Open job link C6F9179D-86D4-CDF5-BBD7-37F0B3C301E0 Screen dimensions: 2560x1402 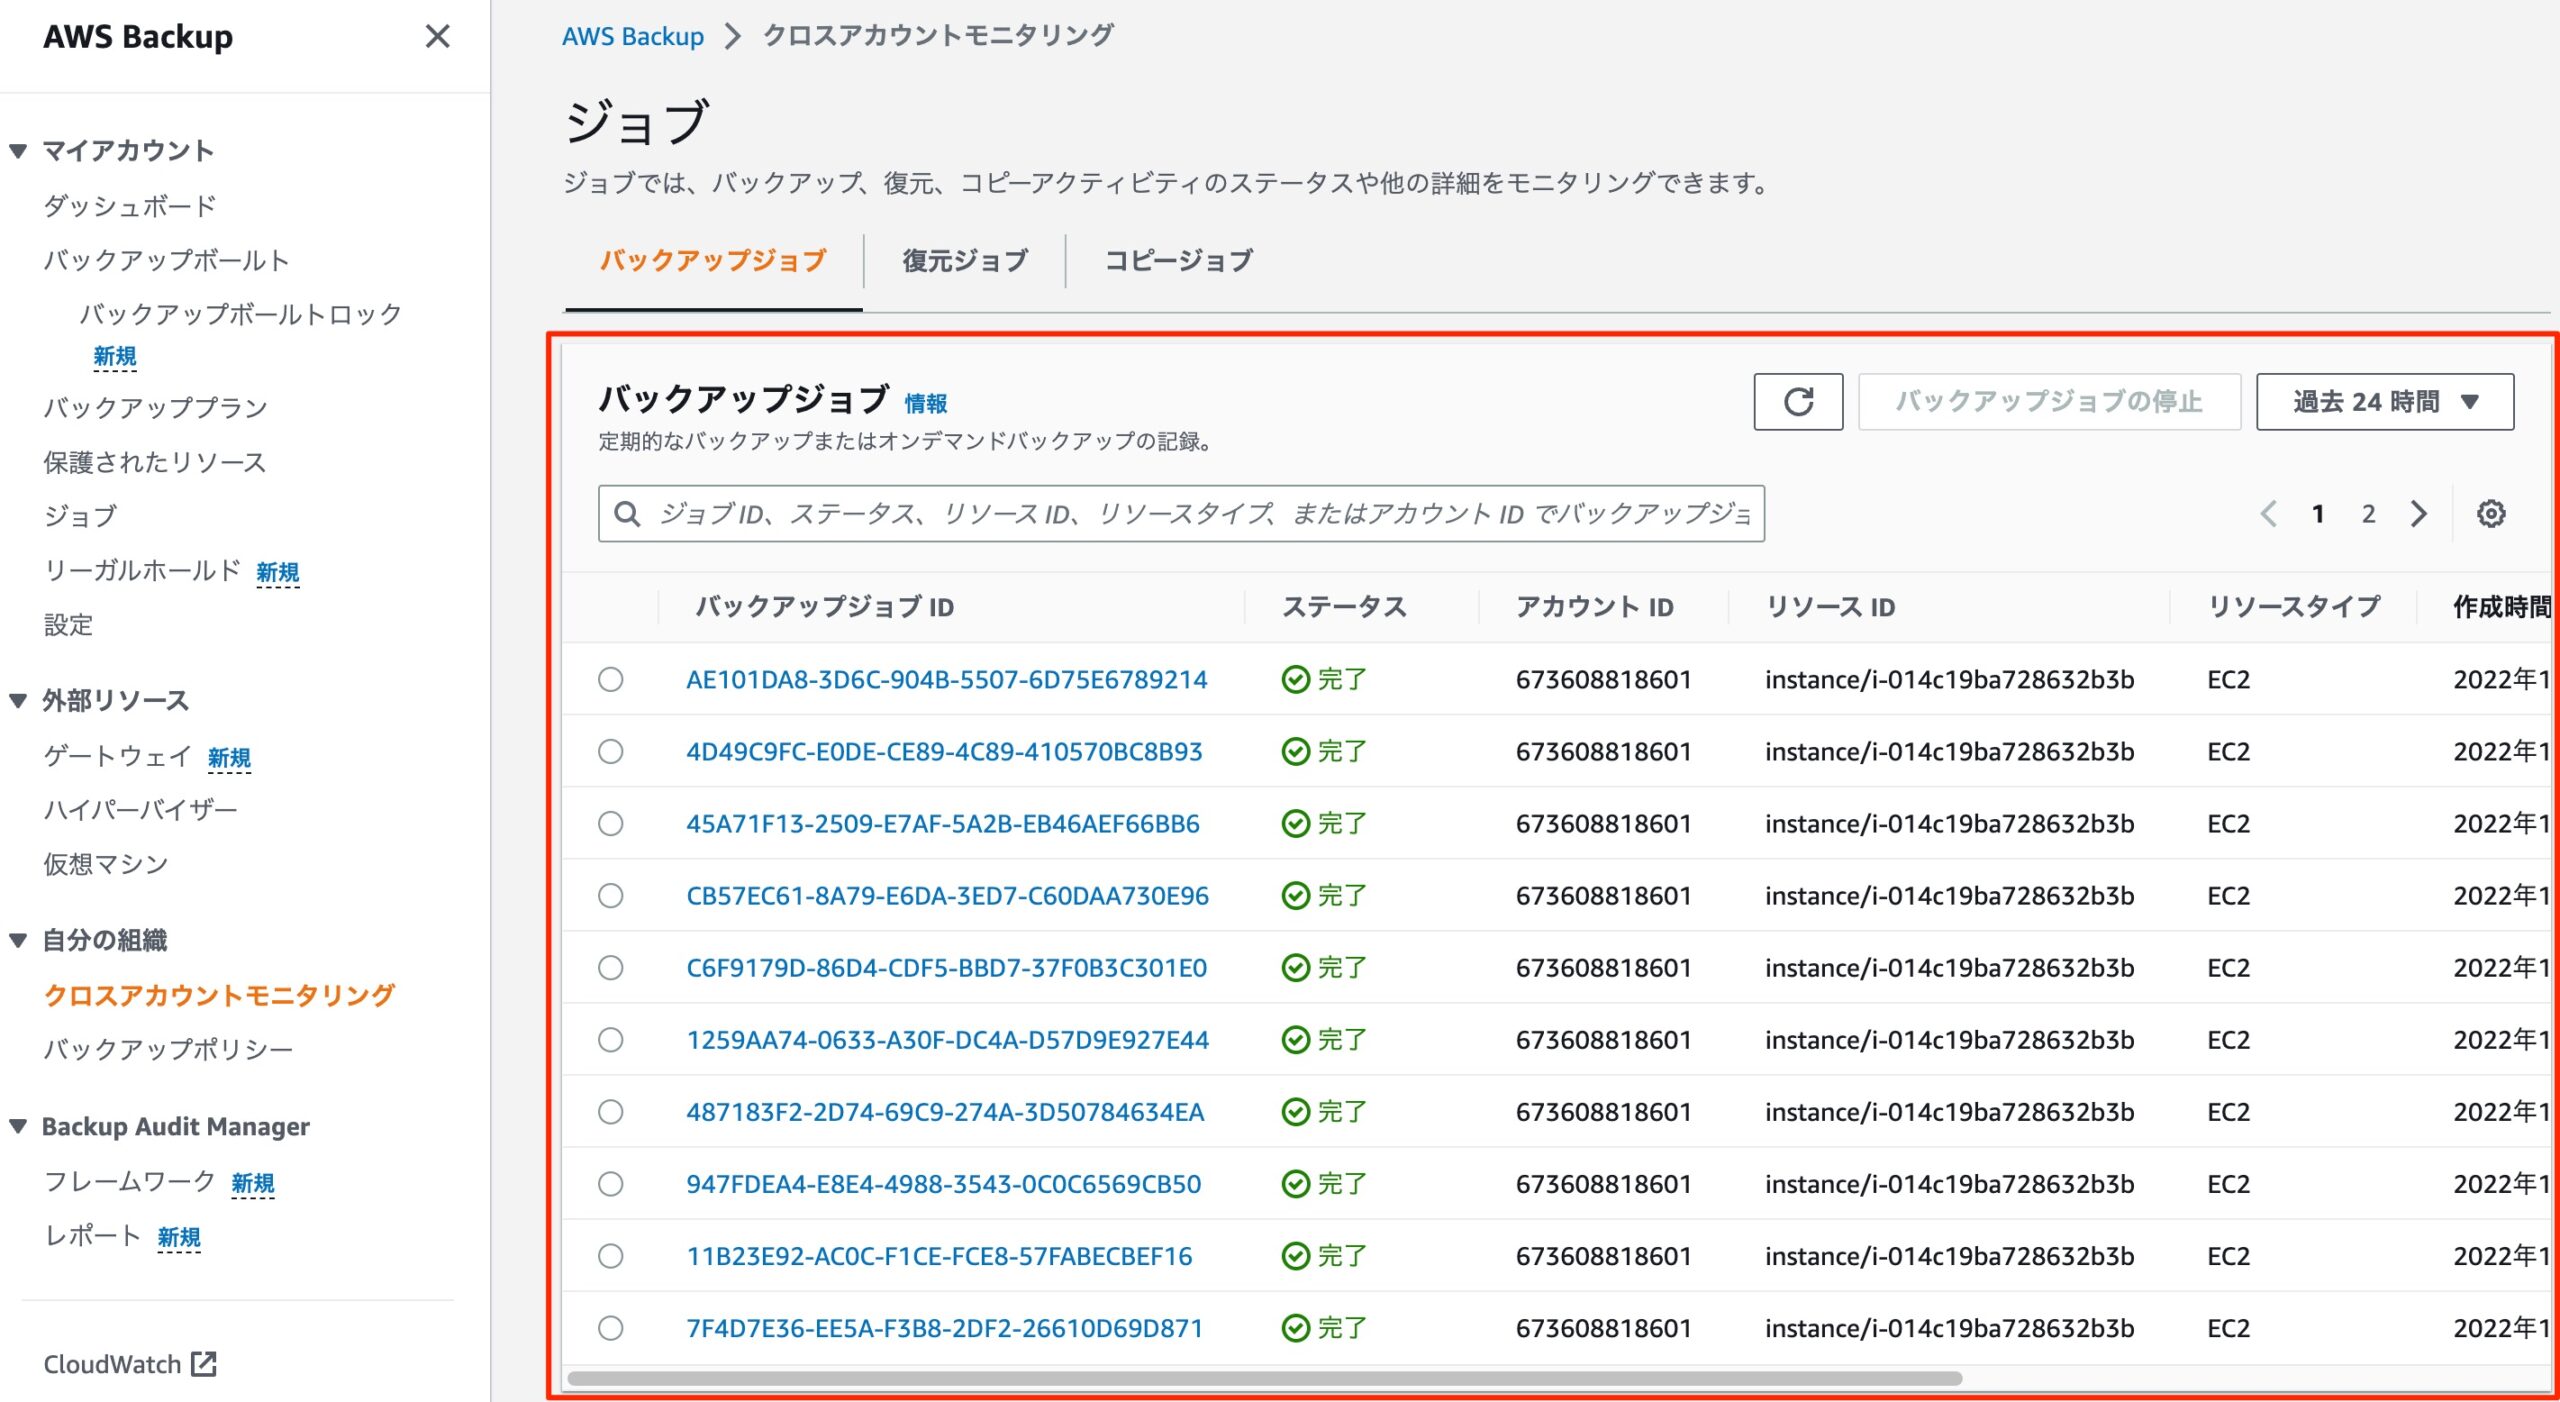(x=946, y=968)
